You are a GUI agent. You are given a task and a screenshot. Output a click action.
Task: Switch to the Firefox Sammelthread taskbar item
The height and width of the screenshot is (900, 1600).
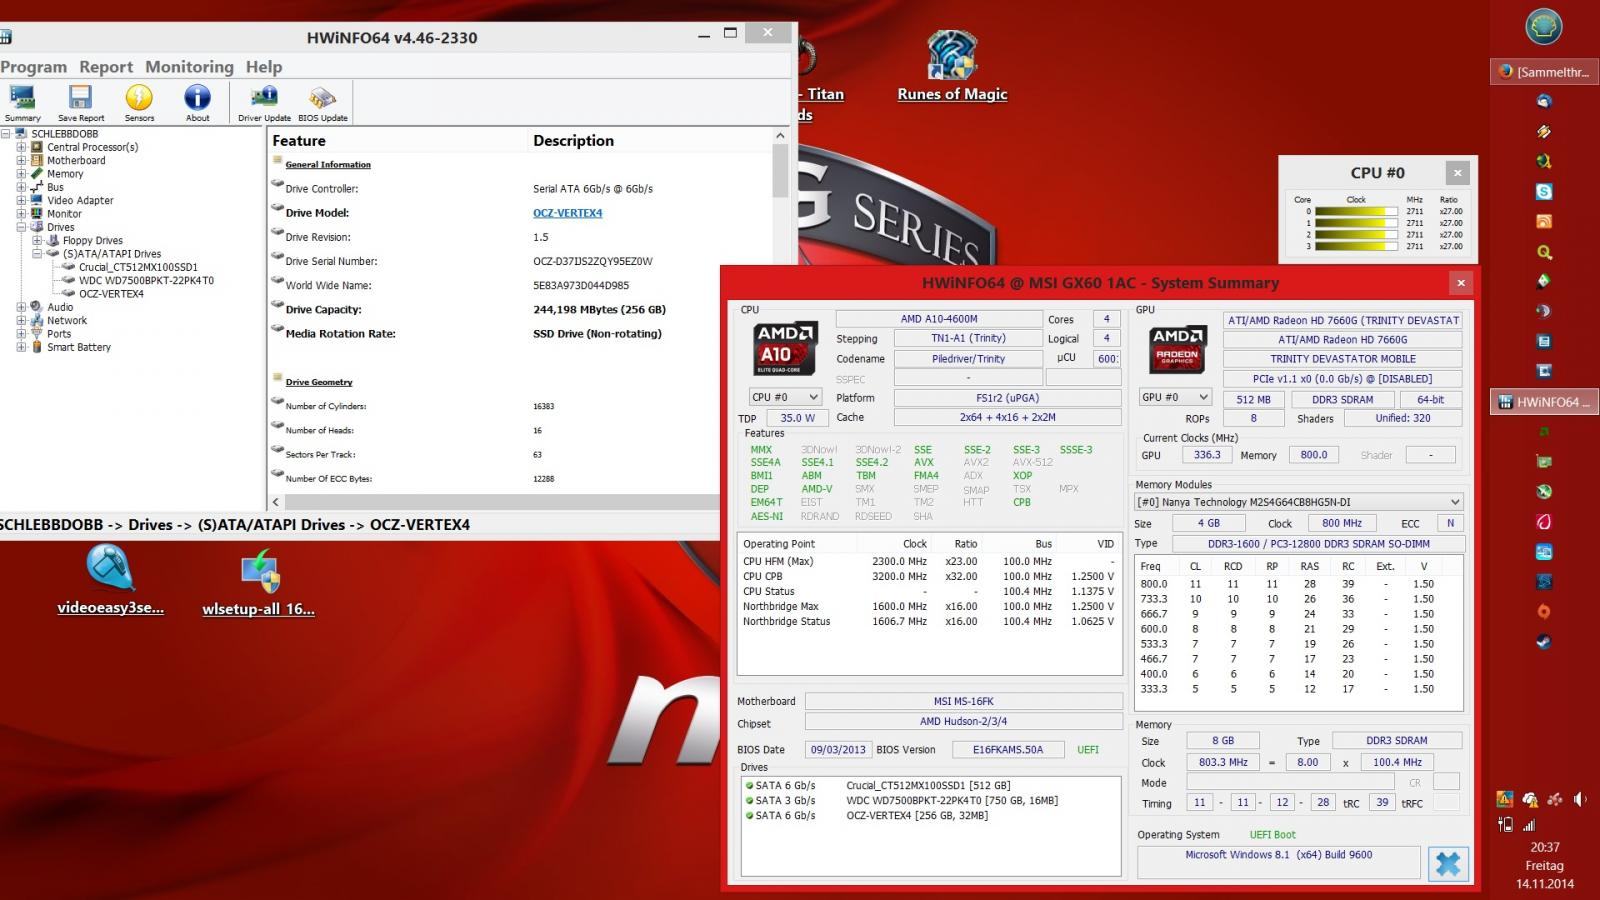coord(1544,71)
